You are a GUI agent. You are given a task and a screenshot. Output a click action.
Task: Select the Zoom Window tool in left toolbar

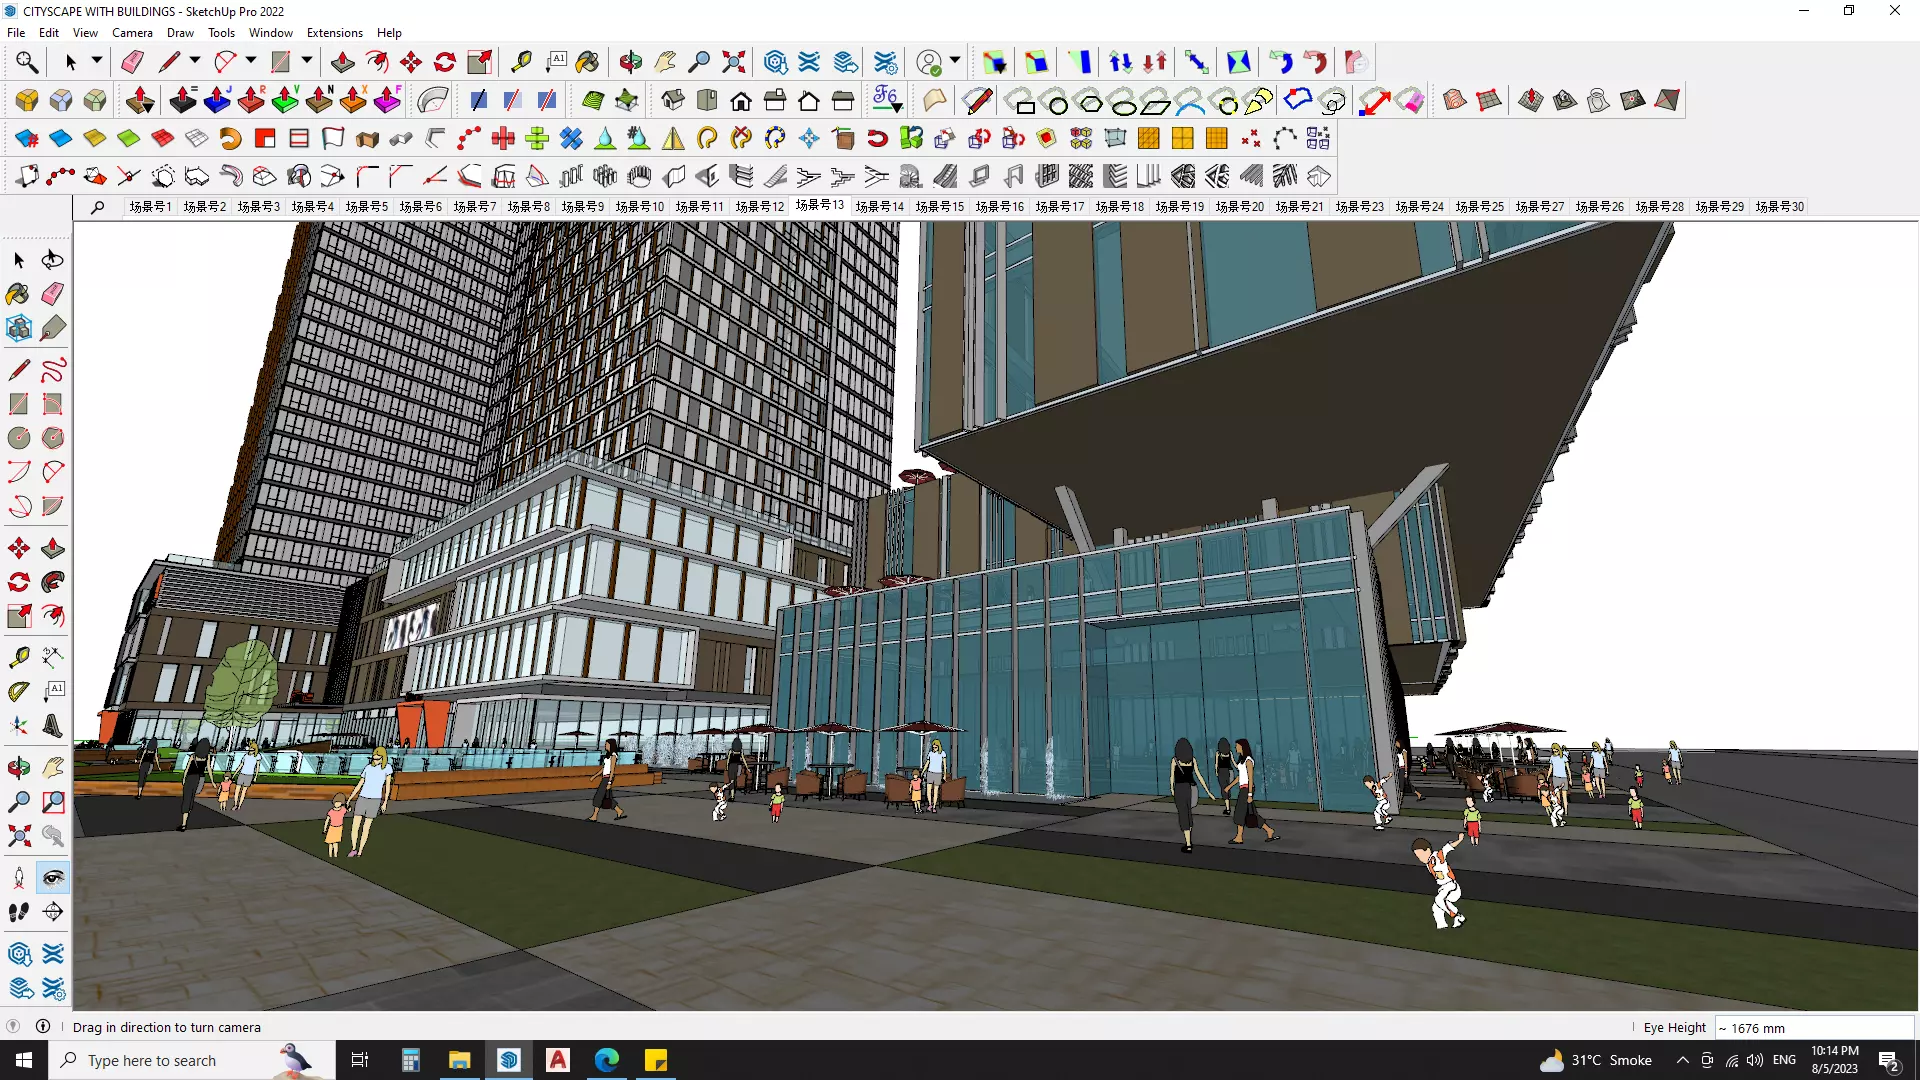click(x=53, y=802)
